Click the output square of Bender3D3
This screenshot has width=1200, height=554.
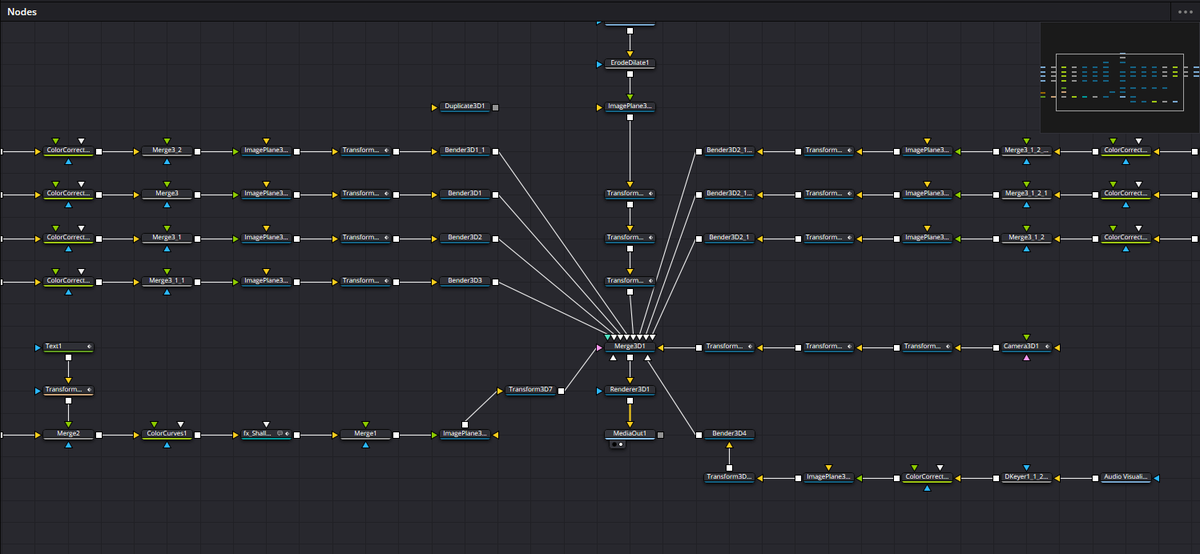click(x=497, y=281)
